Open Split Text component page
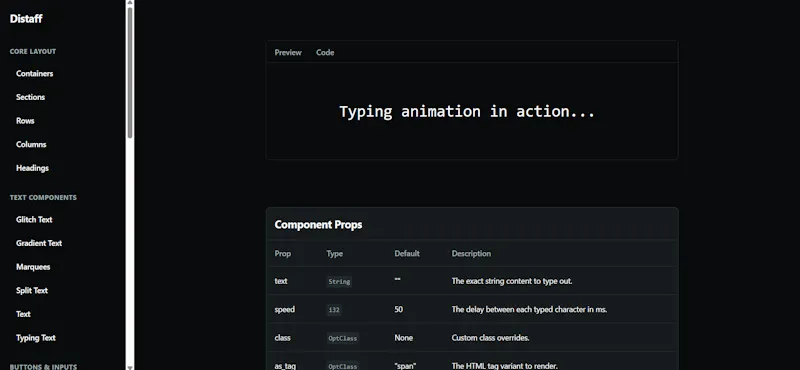The height and width of the screenshot is (370, 800). [32, 290]
